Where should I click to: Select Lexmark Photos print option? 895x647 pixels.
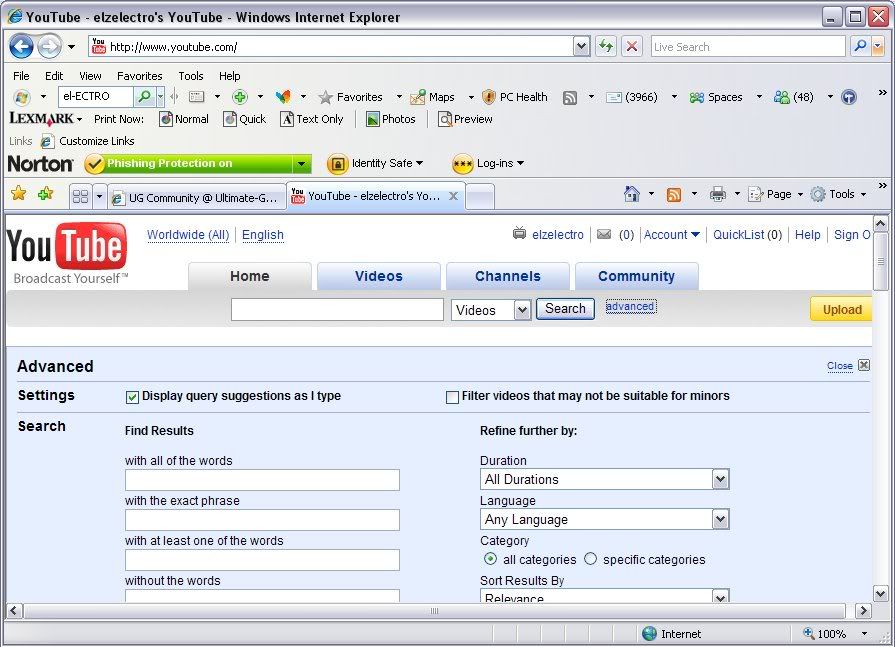point(391,119)
